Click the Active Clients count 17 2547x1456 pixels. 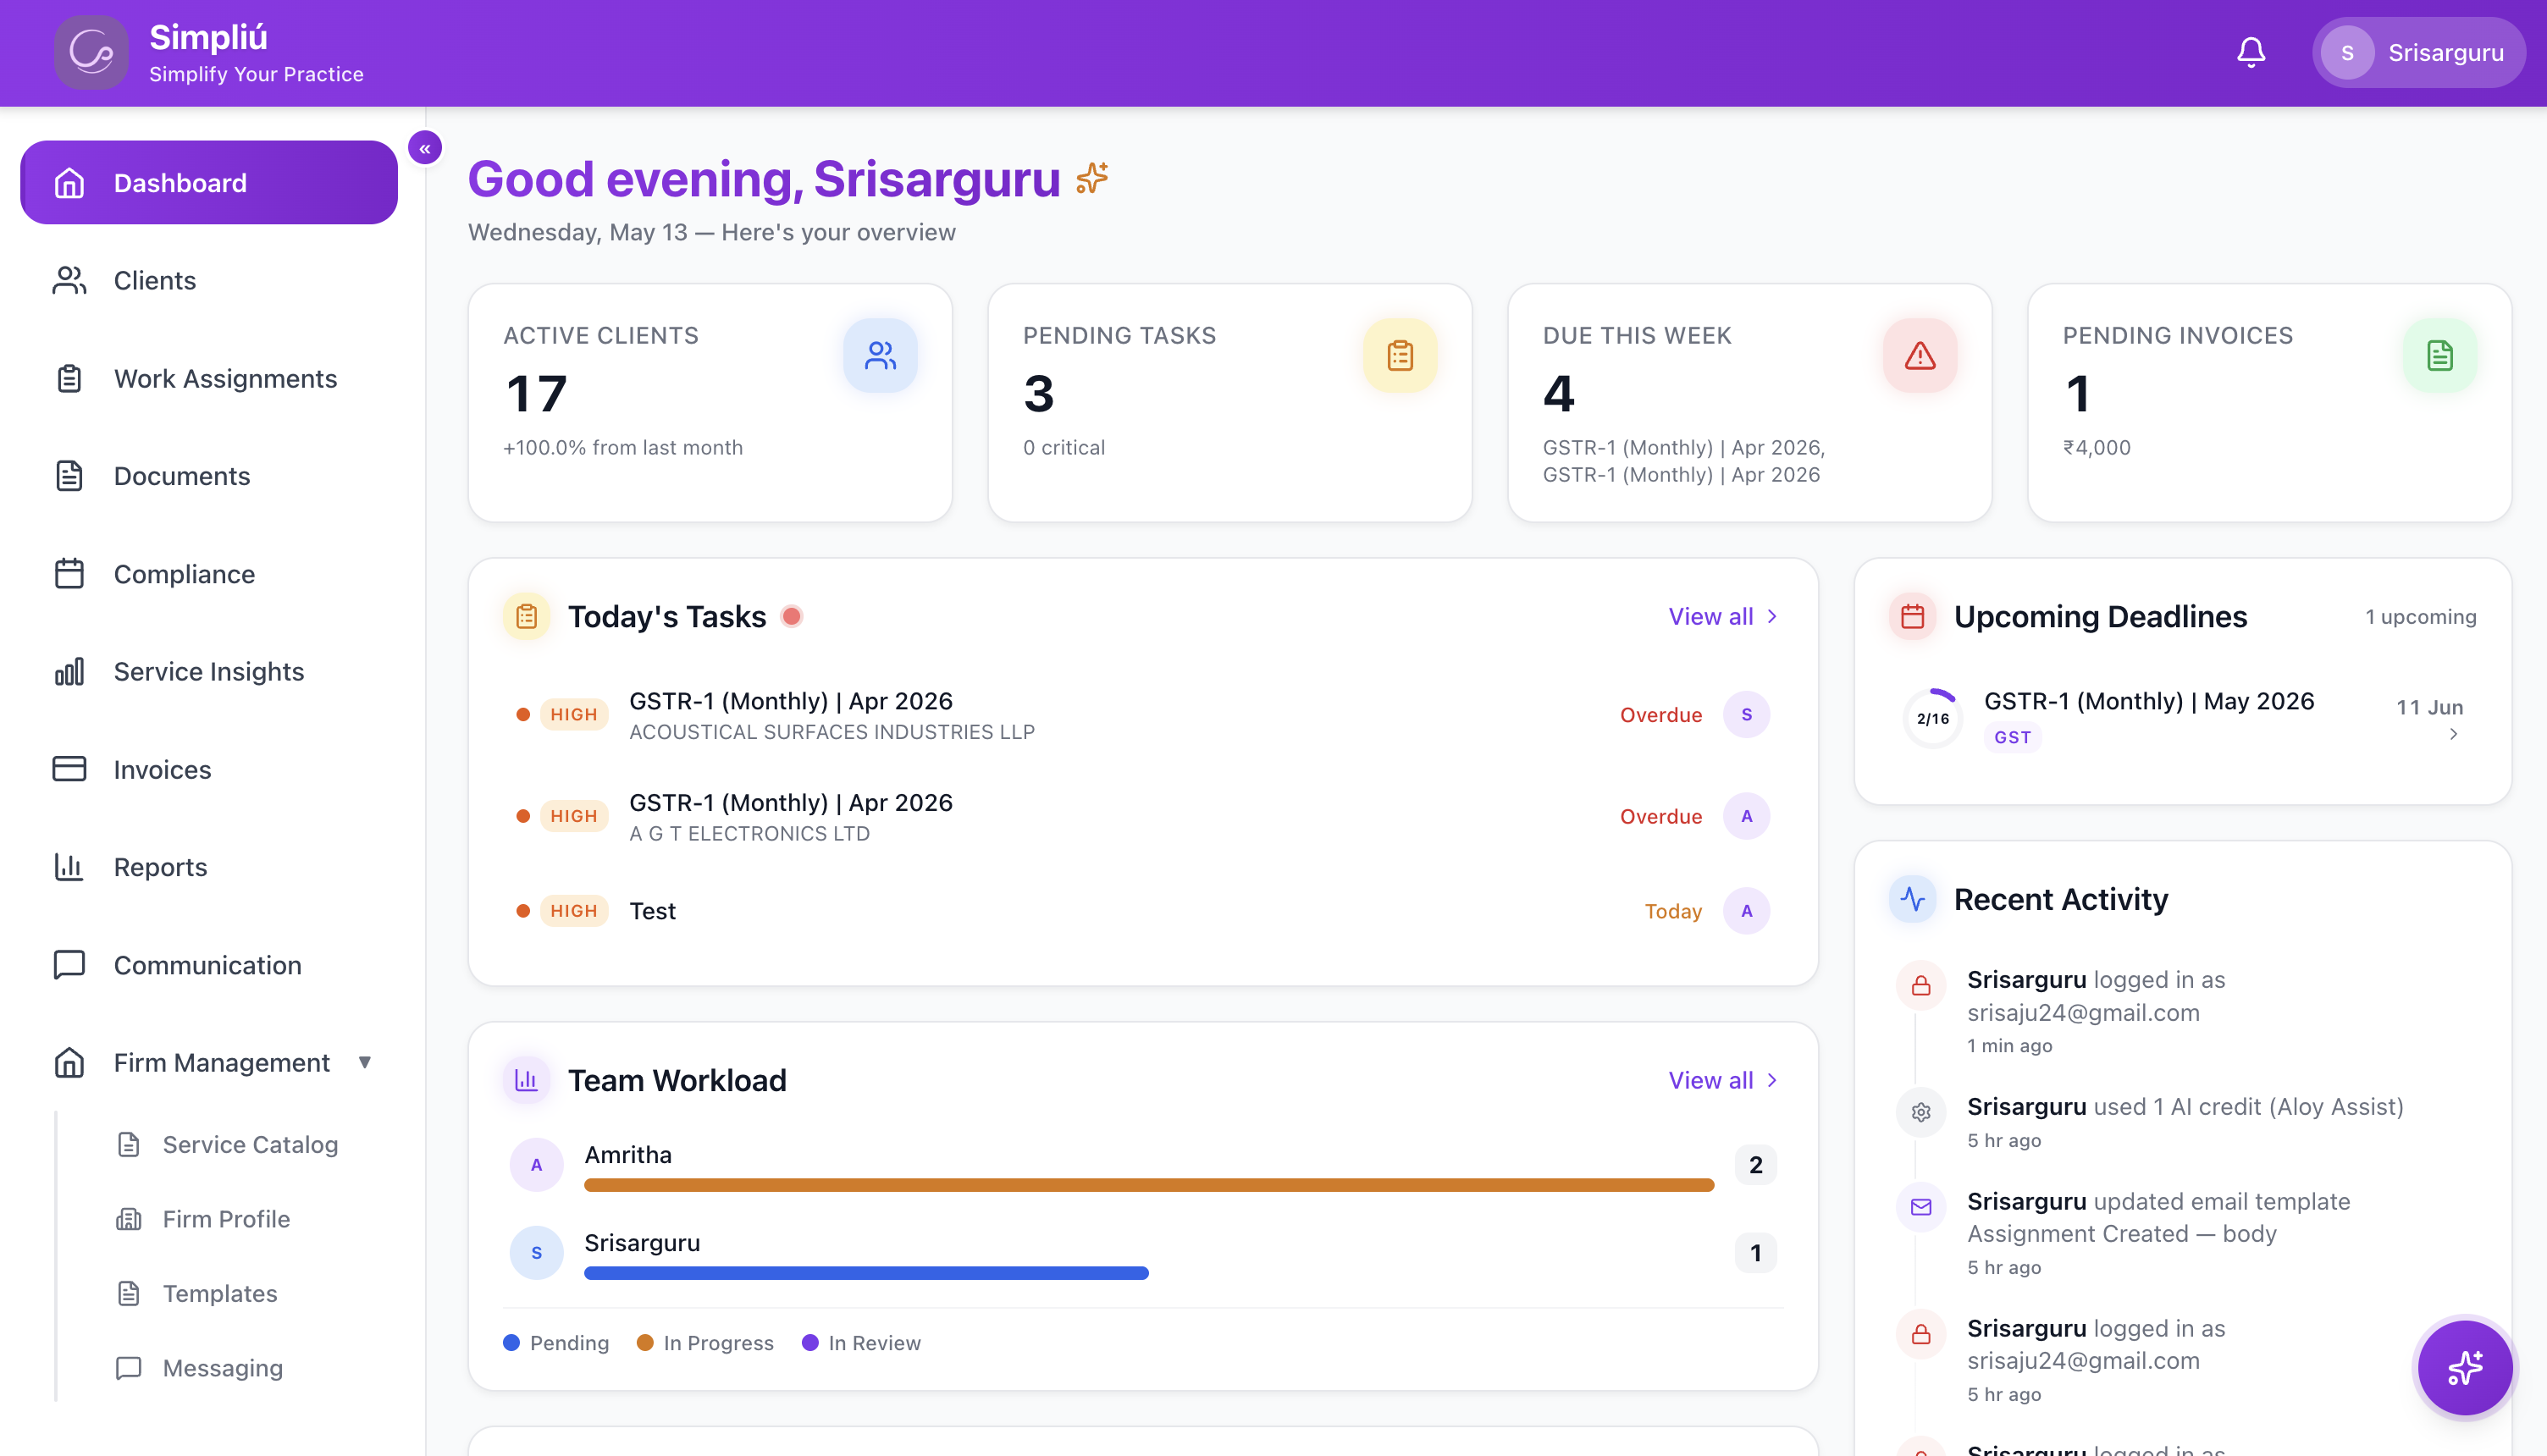pos(537,394)
